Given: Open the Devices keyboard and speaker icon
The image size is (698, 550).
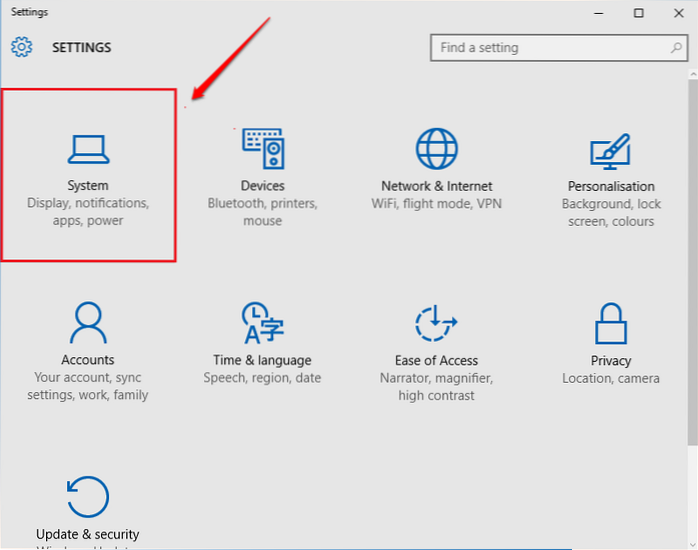Looking at the screenshot, I should tap(262, 148).
